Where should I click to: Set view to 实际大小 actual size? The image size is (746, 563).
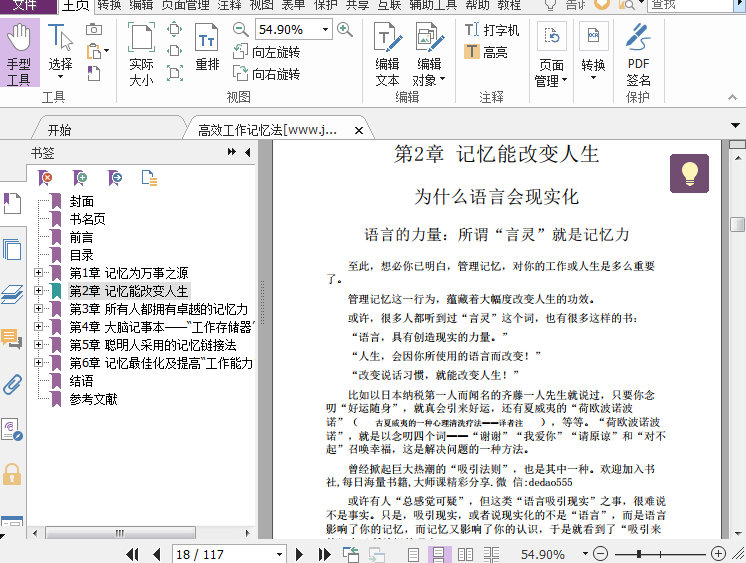(141, 54)
